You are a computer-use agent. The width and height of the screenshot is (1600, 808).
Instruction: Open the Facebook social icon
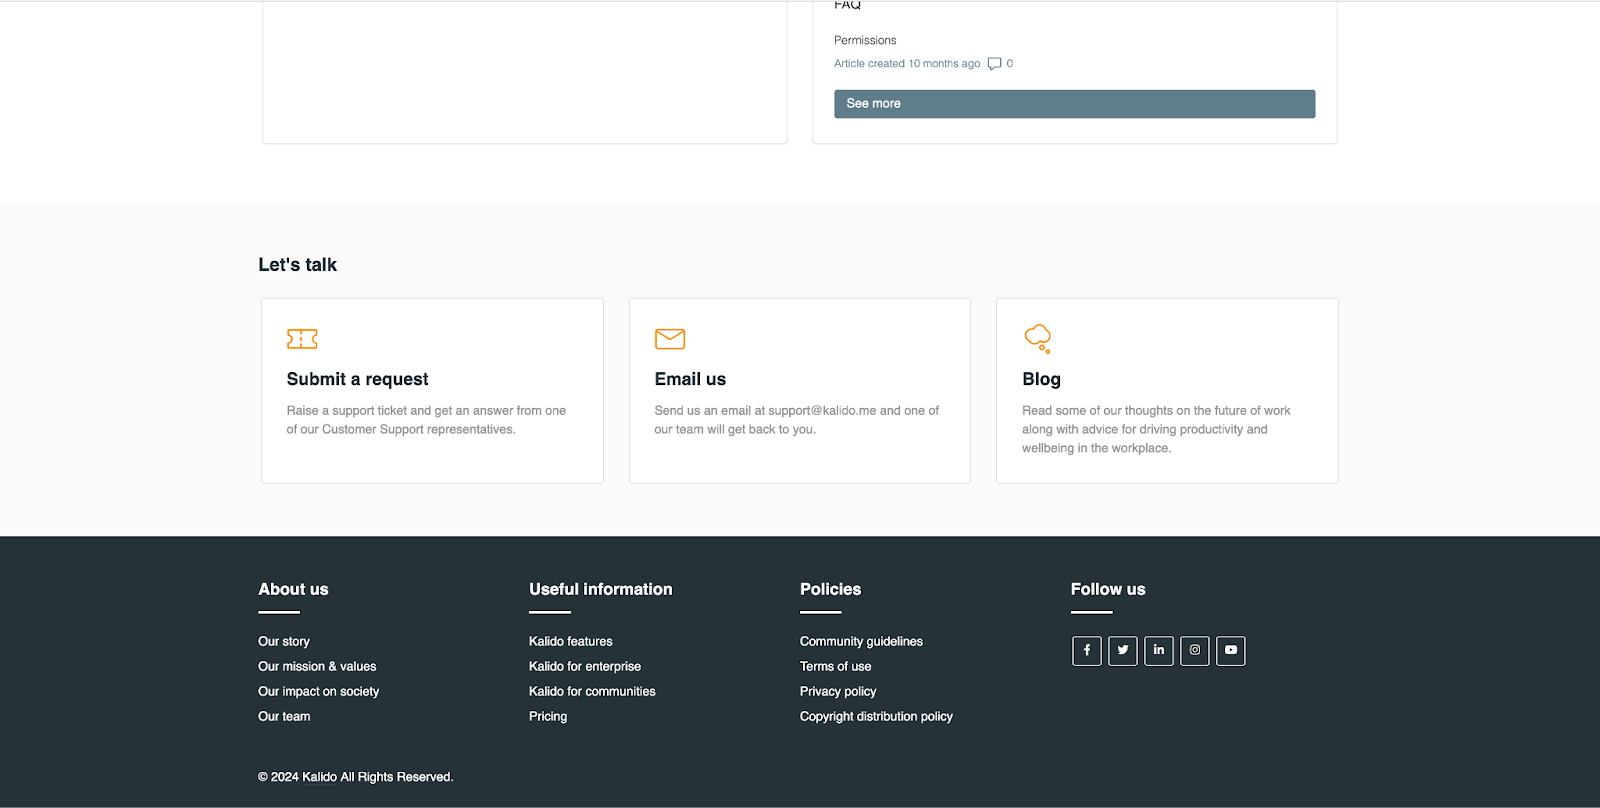[x=1086, y=651]
